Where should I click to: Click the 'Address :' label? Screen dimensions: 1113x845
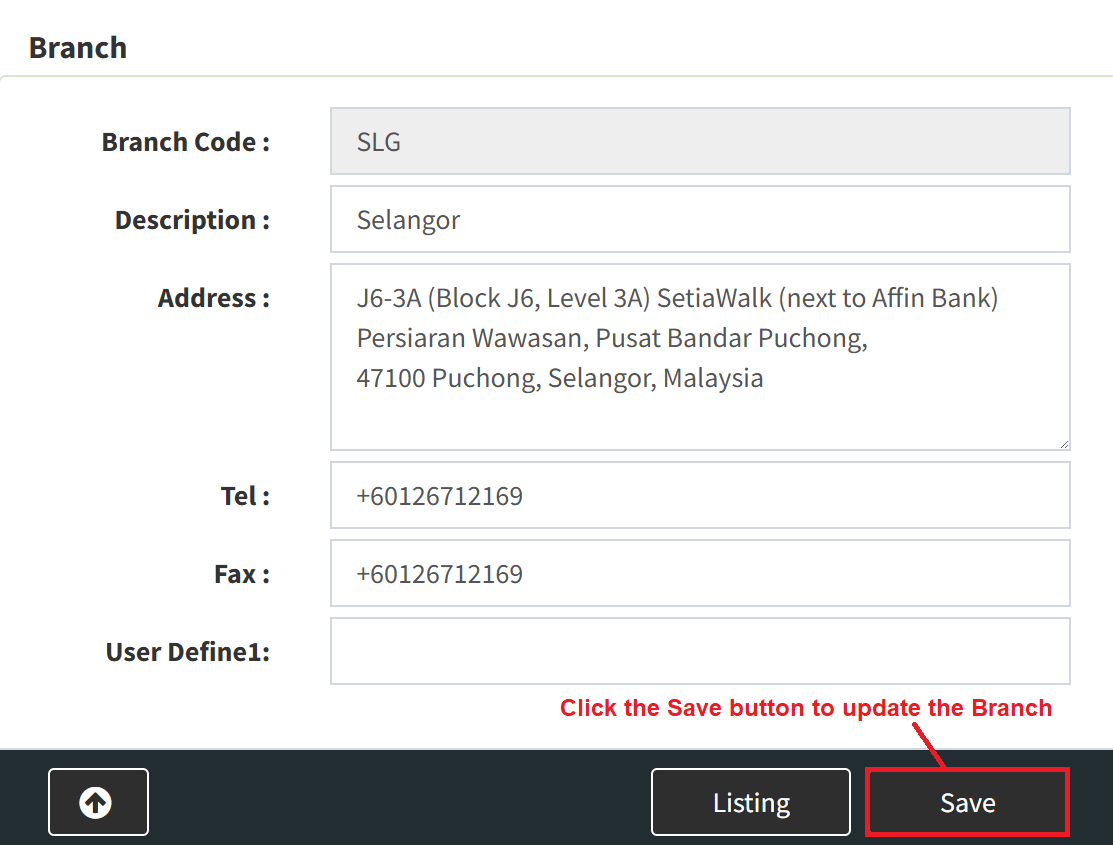click(x=214, y=298)
